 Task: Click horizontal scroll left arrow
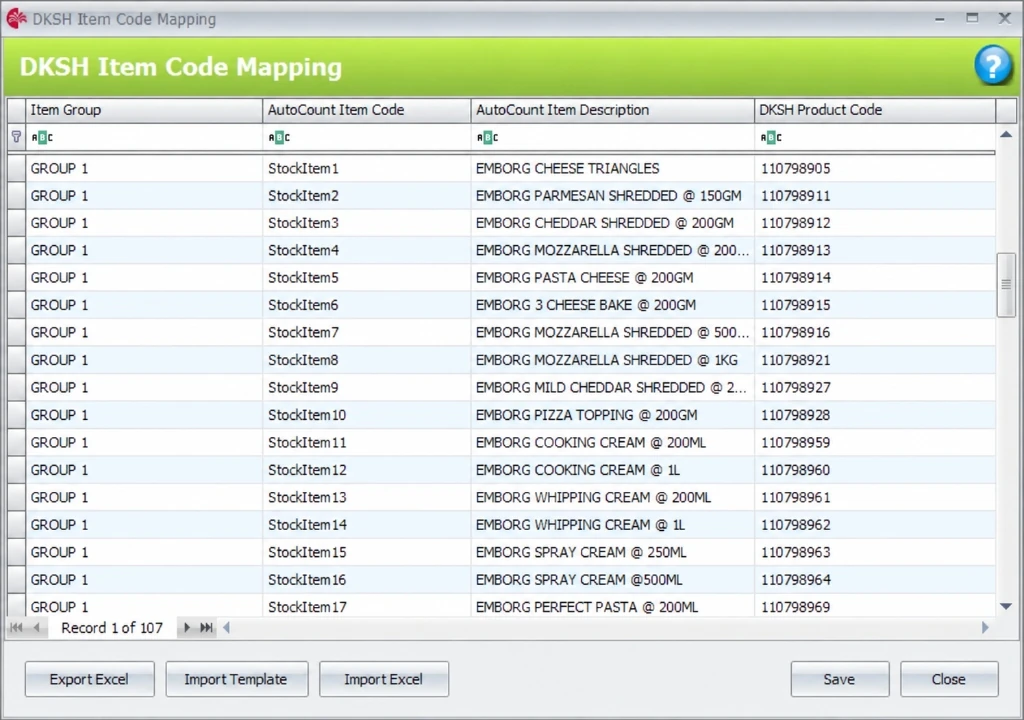click(227, 627)
